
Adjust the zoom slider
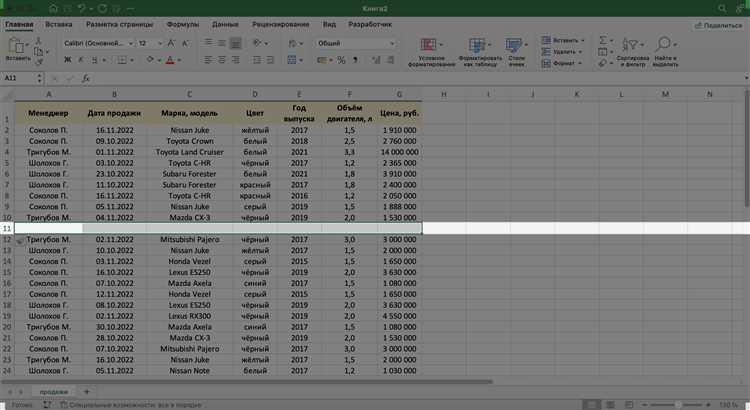(x=677, y=405)
